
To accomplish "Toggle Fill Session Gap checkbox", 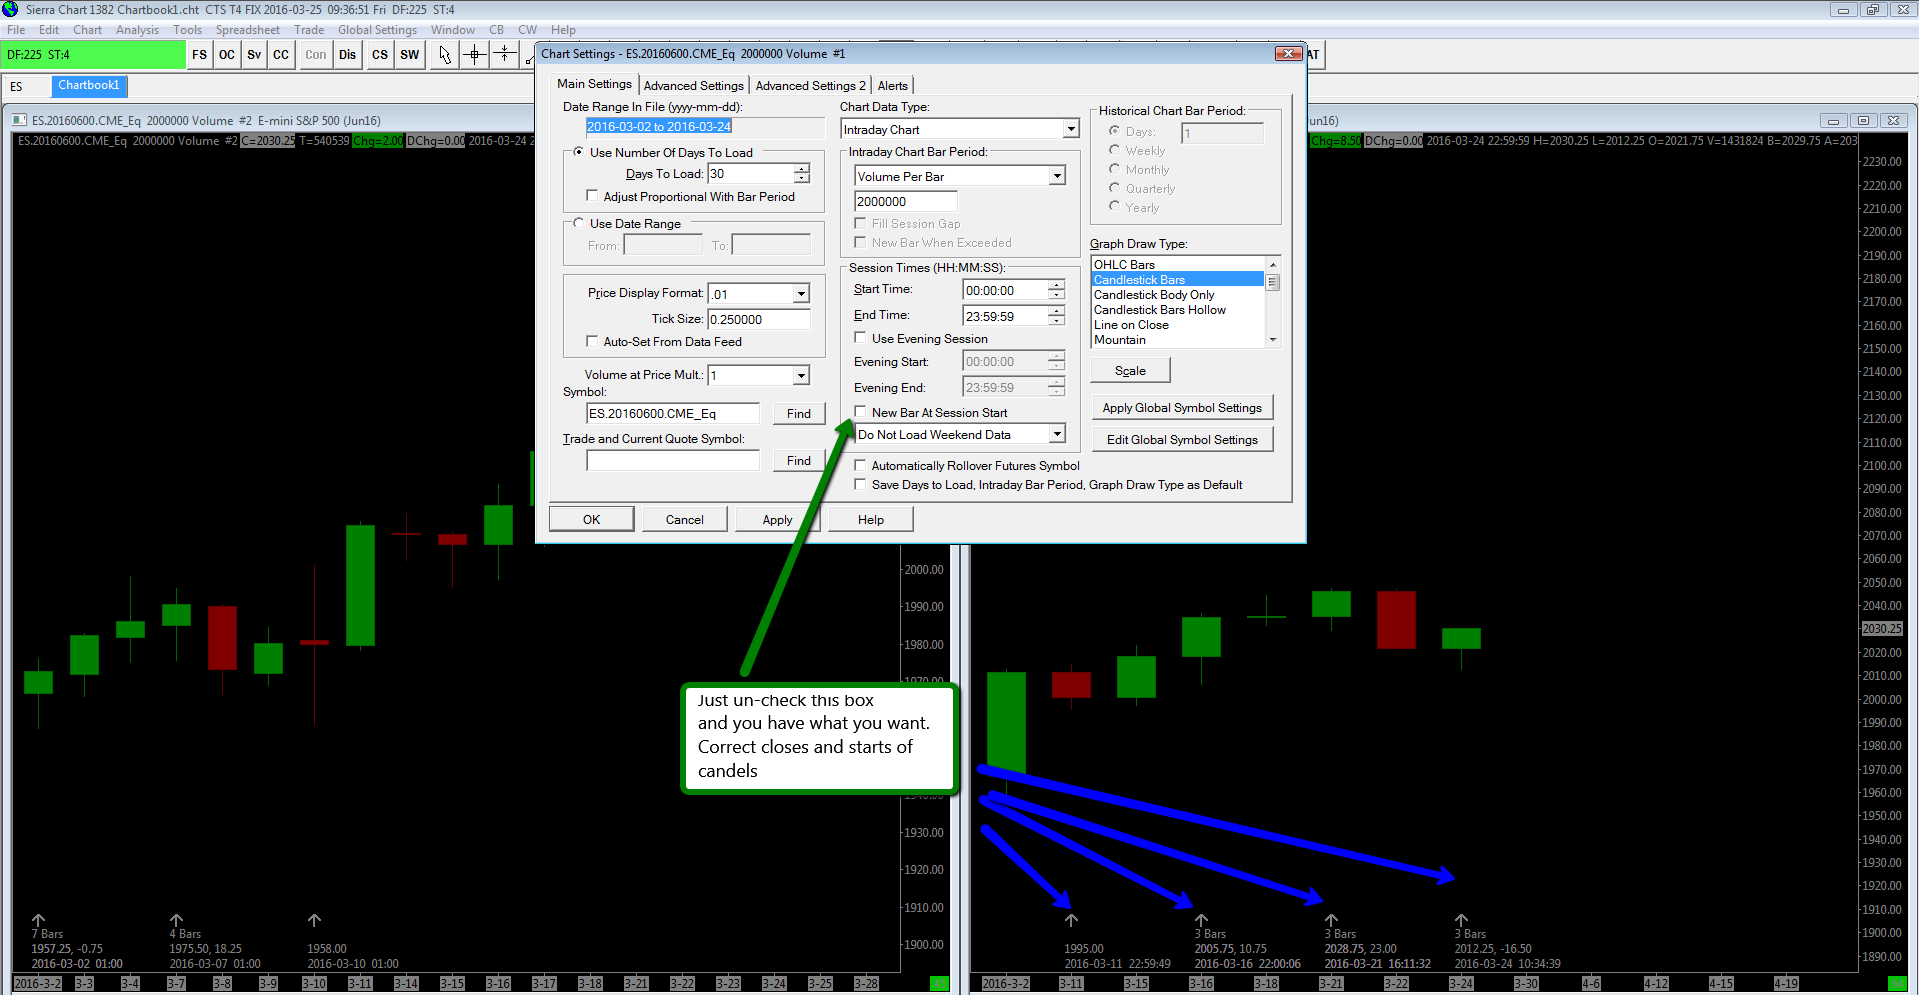I will coord(860,223).
